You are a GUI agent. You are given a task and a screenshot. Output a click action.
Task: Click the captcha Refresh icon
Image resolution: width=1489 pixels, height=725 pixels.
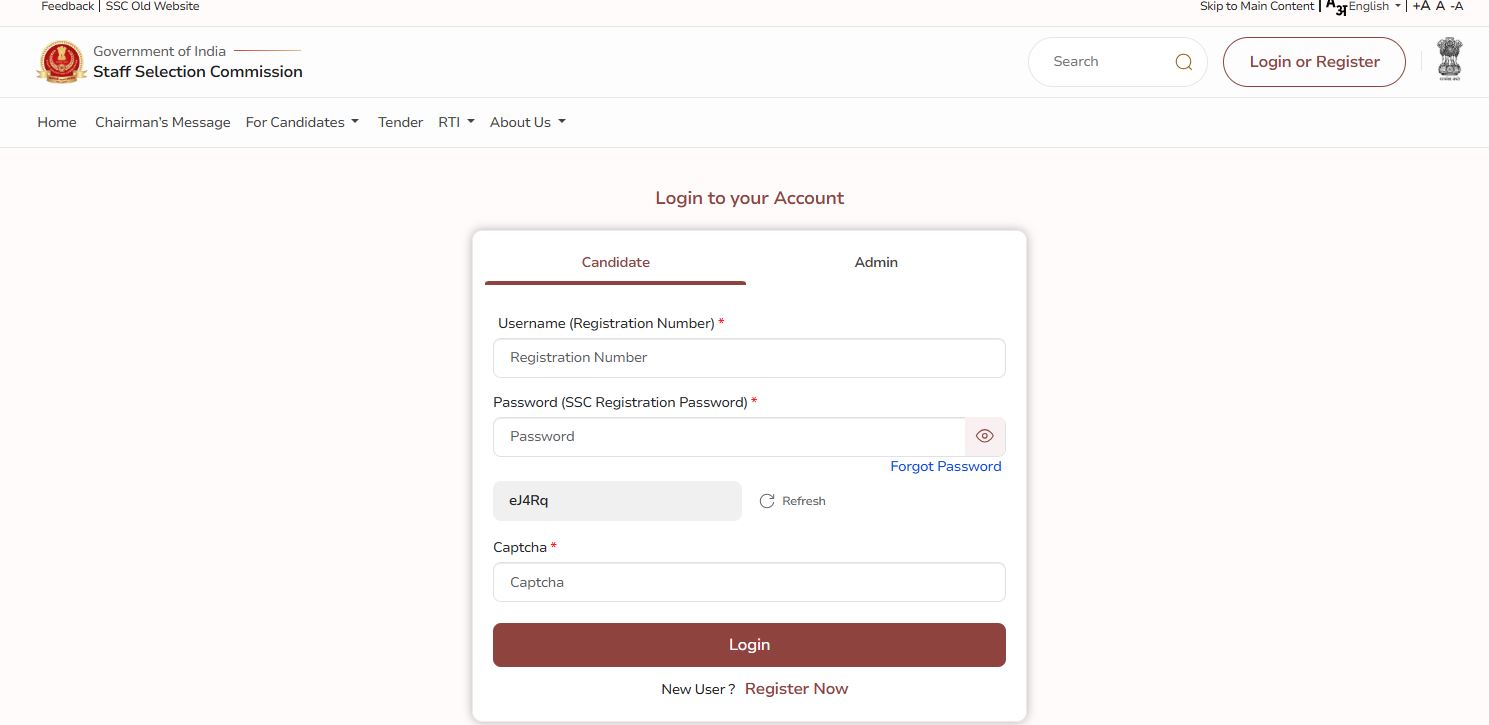pos(767,501)
